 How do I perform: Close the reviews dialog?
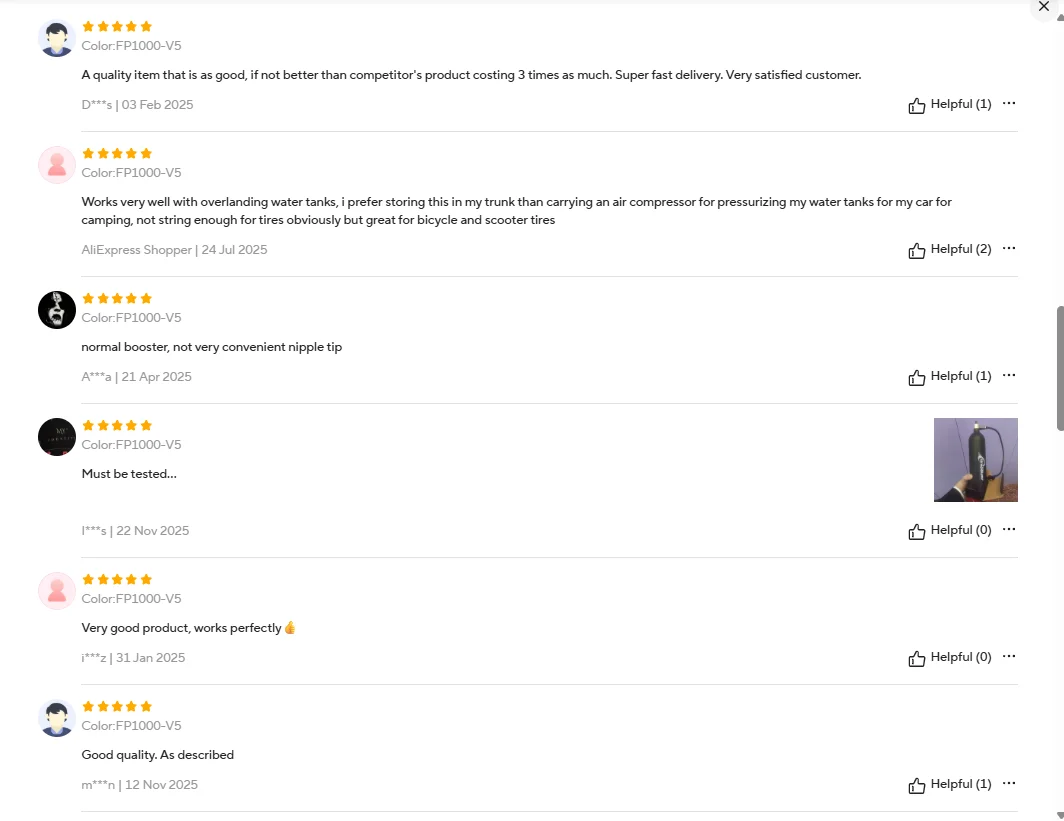pyautogui.click(x=1044, y=7)
